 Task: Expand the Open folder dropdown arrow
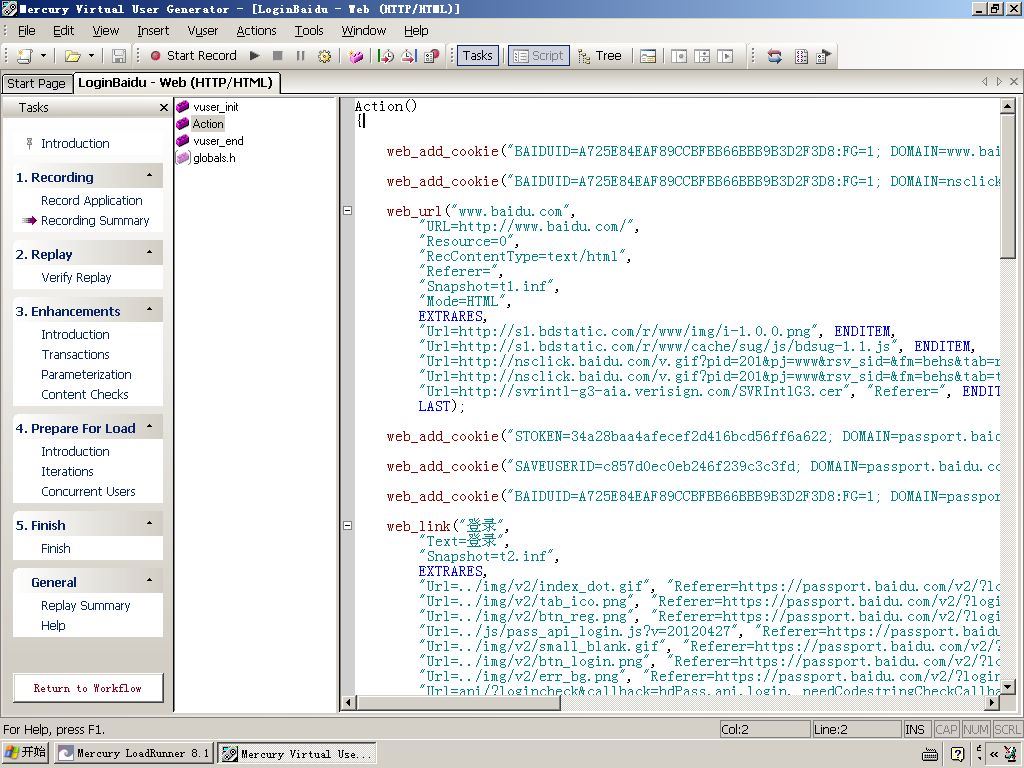coord(91,56)
